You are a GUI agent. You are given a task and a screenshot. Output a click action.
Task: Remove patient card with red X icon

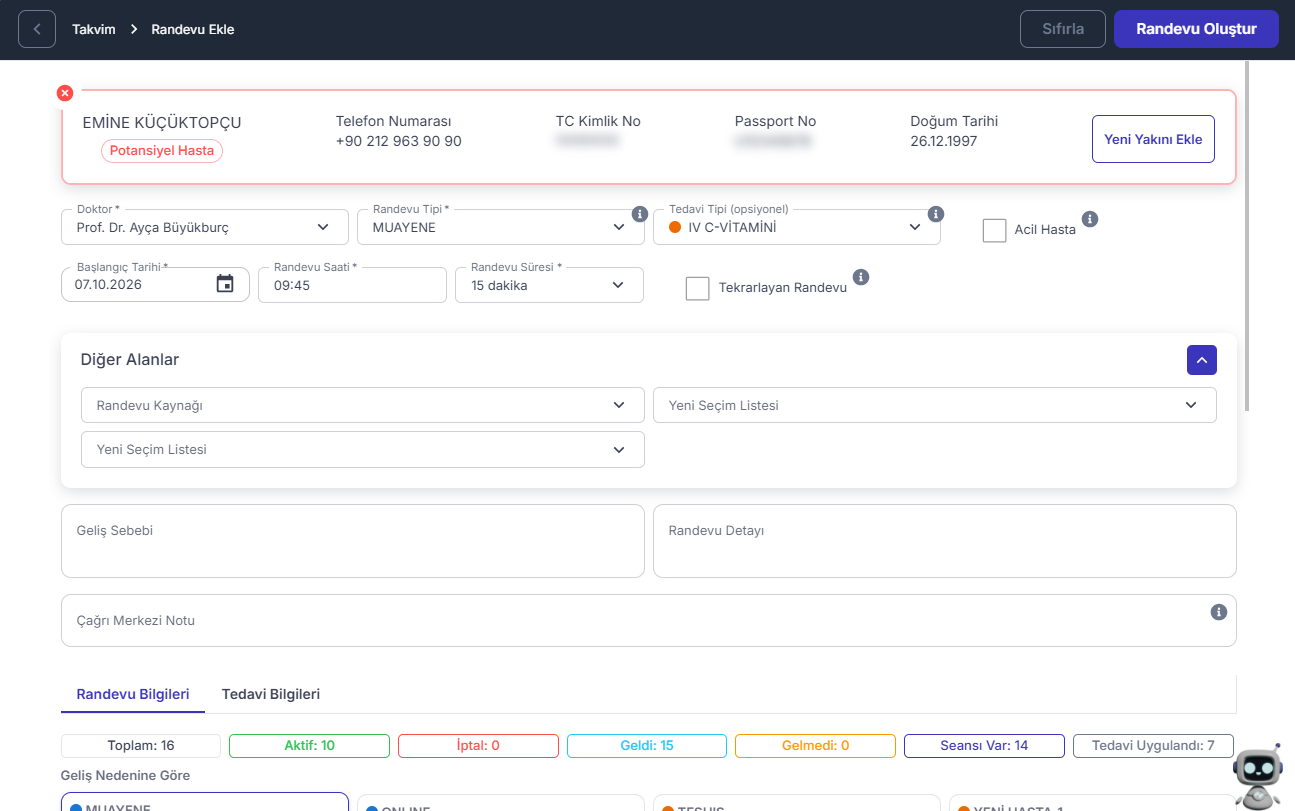(x=65, y=93)
